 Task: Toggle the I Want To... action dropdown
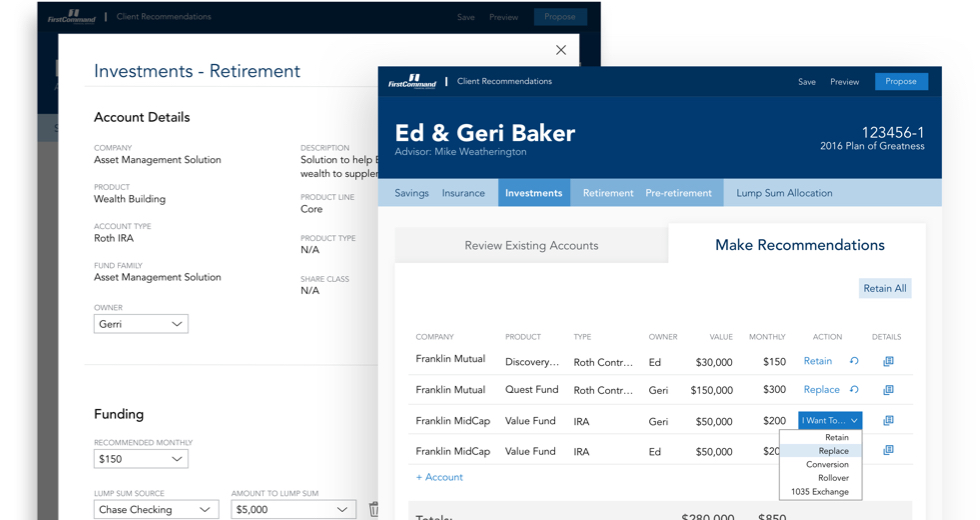click(x=830, y=421)
